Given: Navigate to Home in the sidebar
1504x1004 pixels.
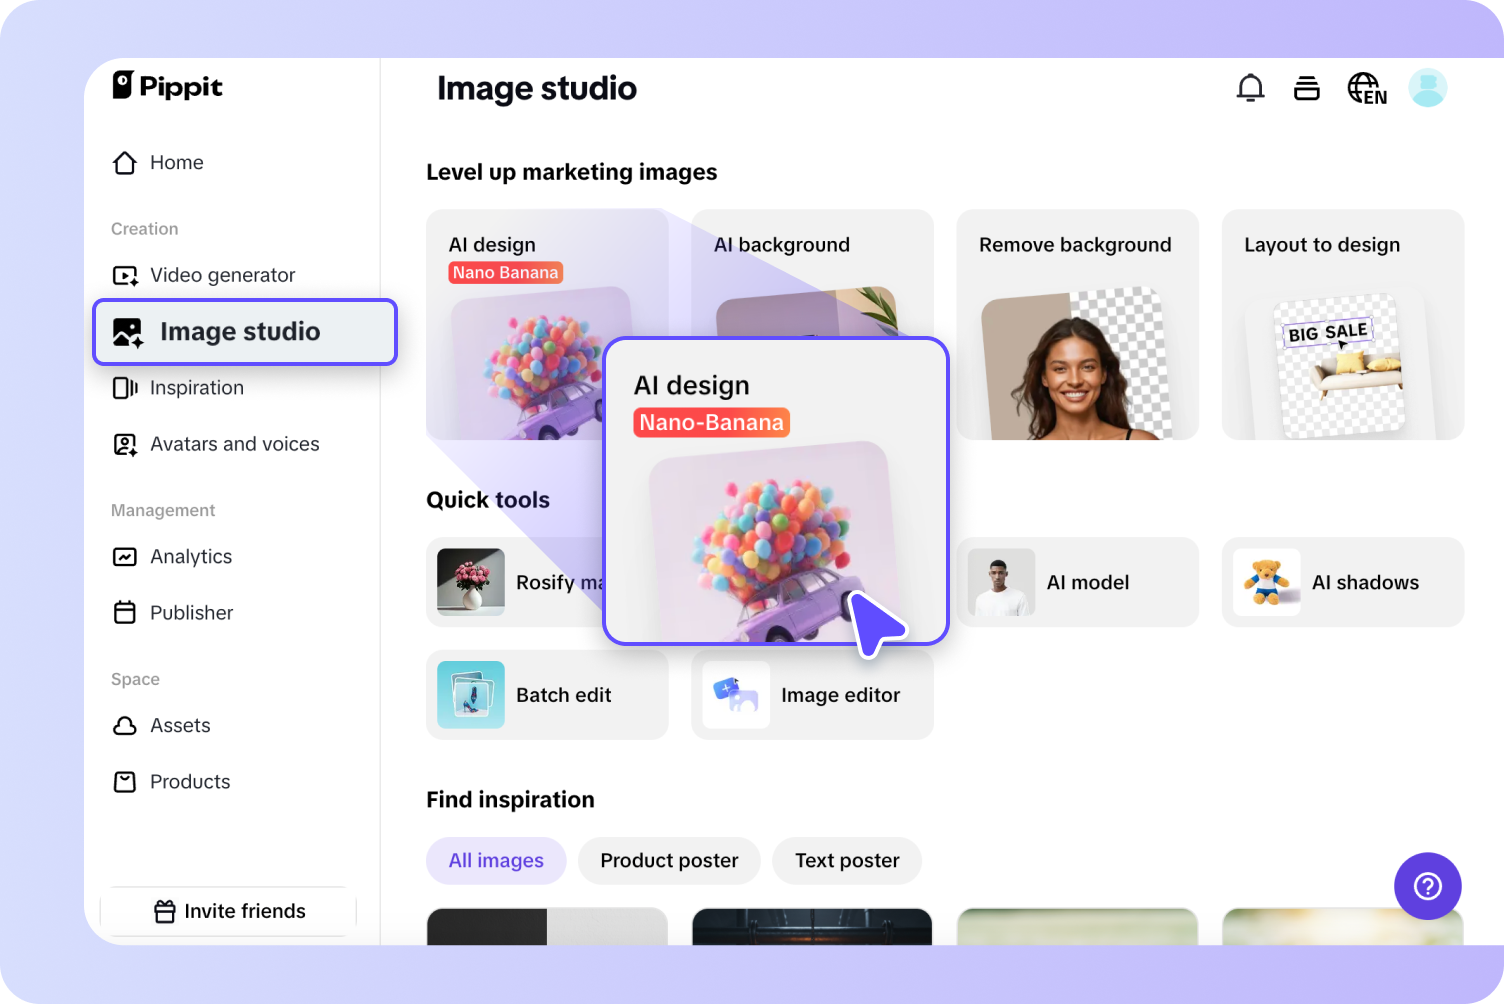Looking at the screenshot, I should tap(176, 162).
